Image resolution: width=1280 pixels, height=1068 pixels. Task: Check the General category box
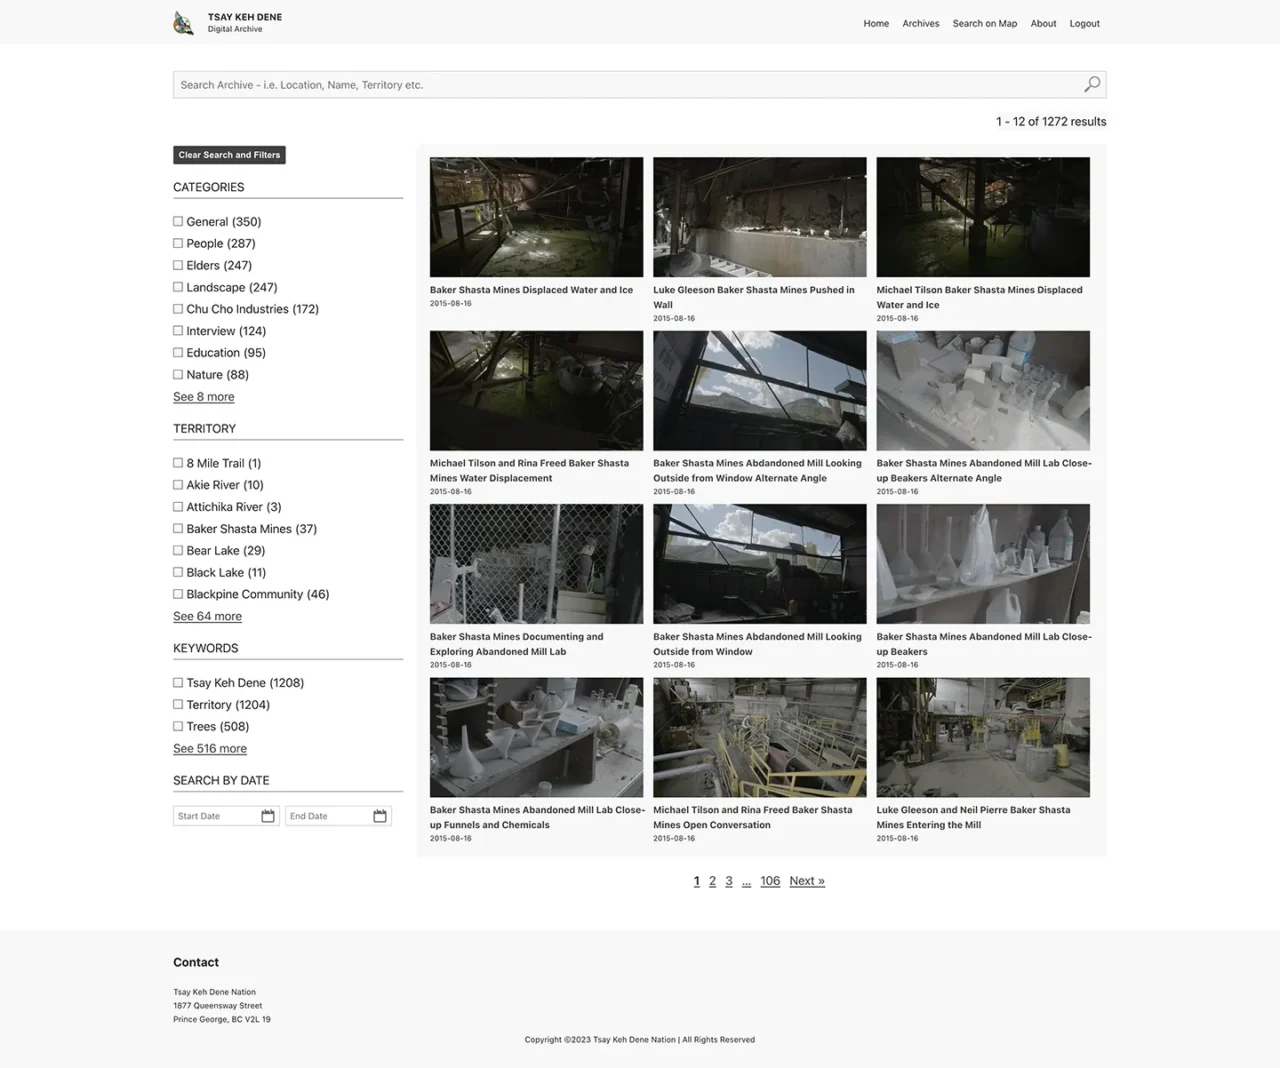point(178,222)
